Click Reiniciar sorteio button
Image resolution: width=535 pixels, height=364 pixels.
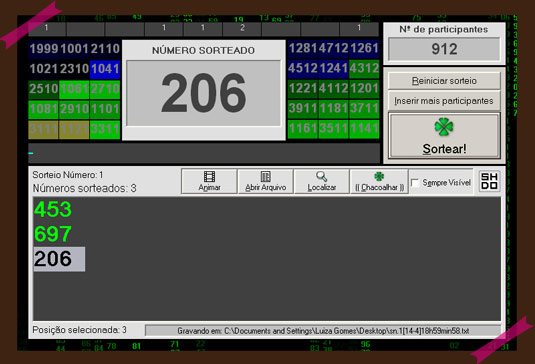pyautogui.click(x=444, y=81)
